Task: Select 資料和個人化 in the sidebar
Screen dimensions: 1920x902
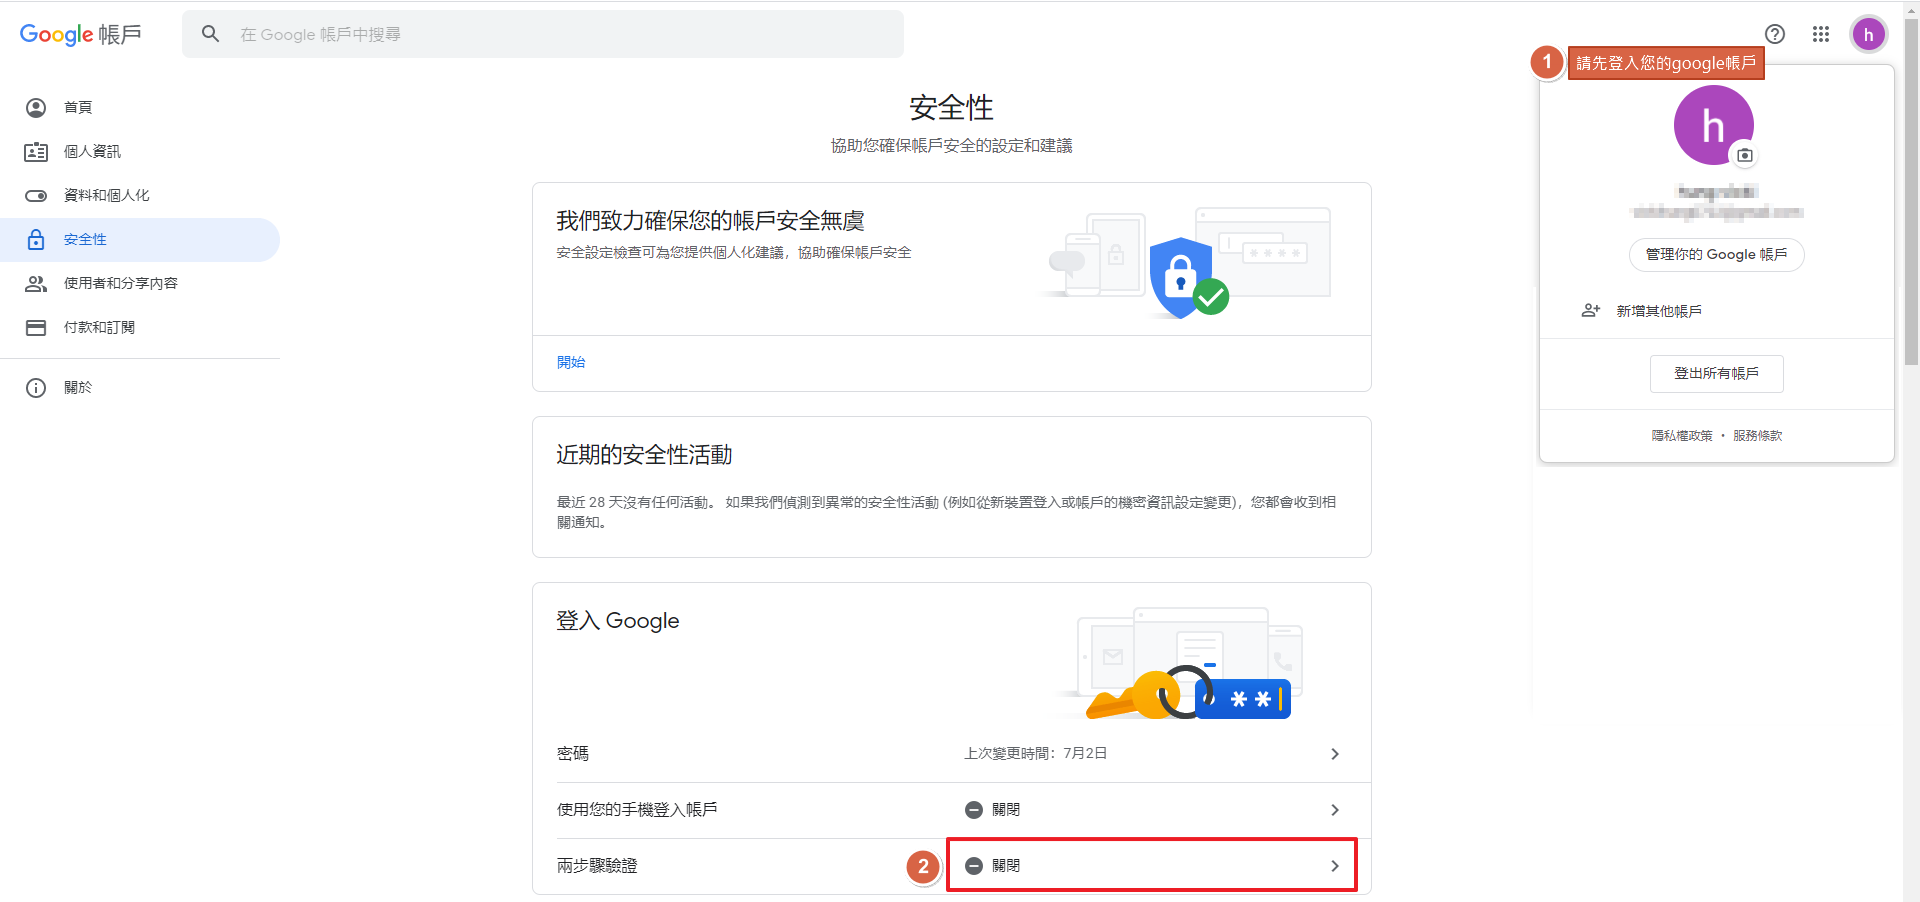Action: click(106, 196)
